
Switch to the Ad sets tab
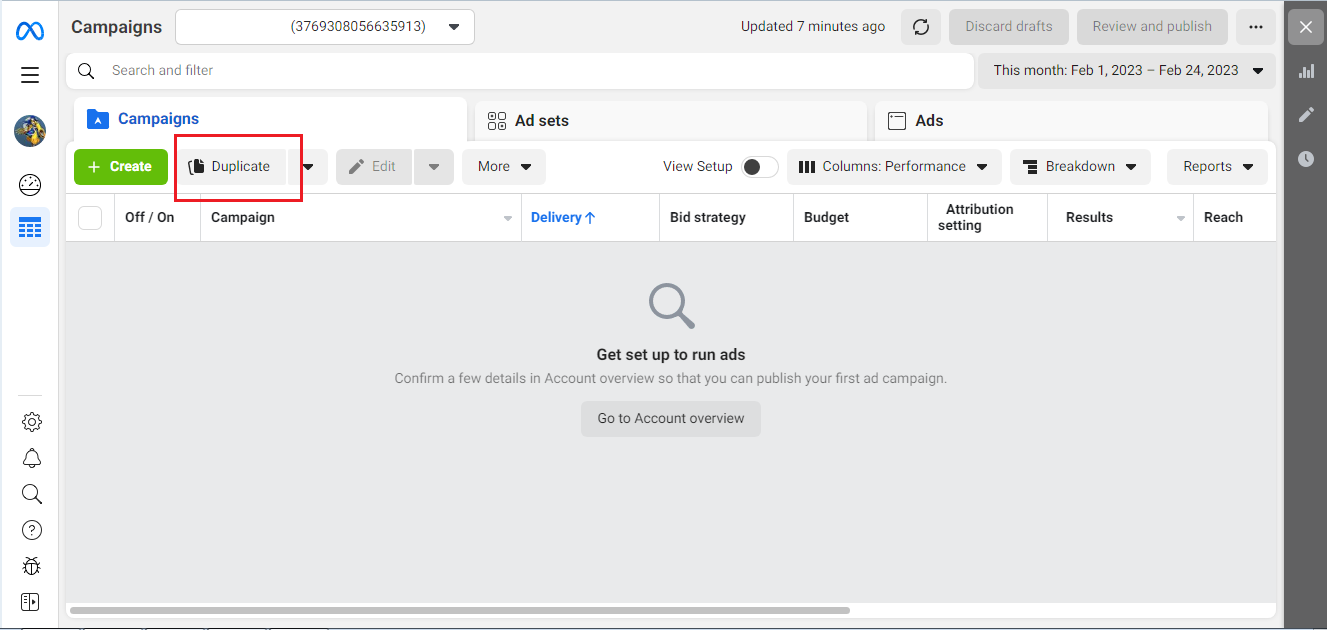click(670, 121)
